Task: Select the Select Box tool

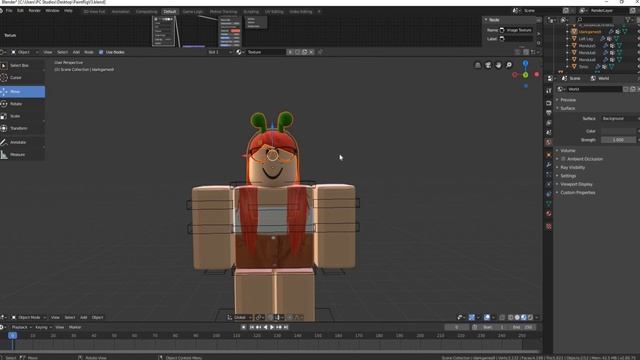Action: point(22,65)
